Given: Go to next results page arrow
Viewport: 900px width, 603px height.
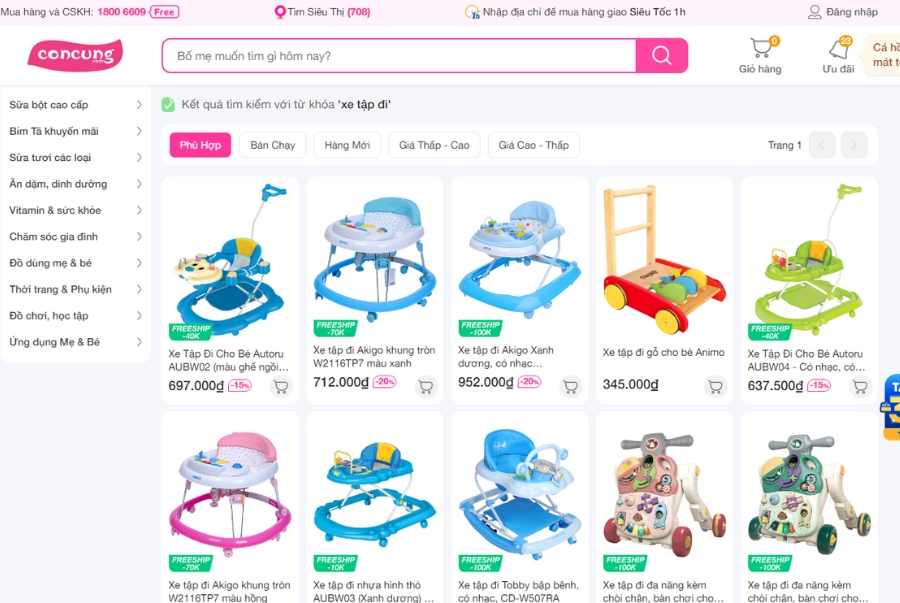Looking at the screenshot, I should [854, 145].
